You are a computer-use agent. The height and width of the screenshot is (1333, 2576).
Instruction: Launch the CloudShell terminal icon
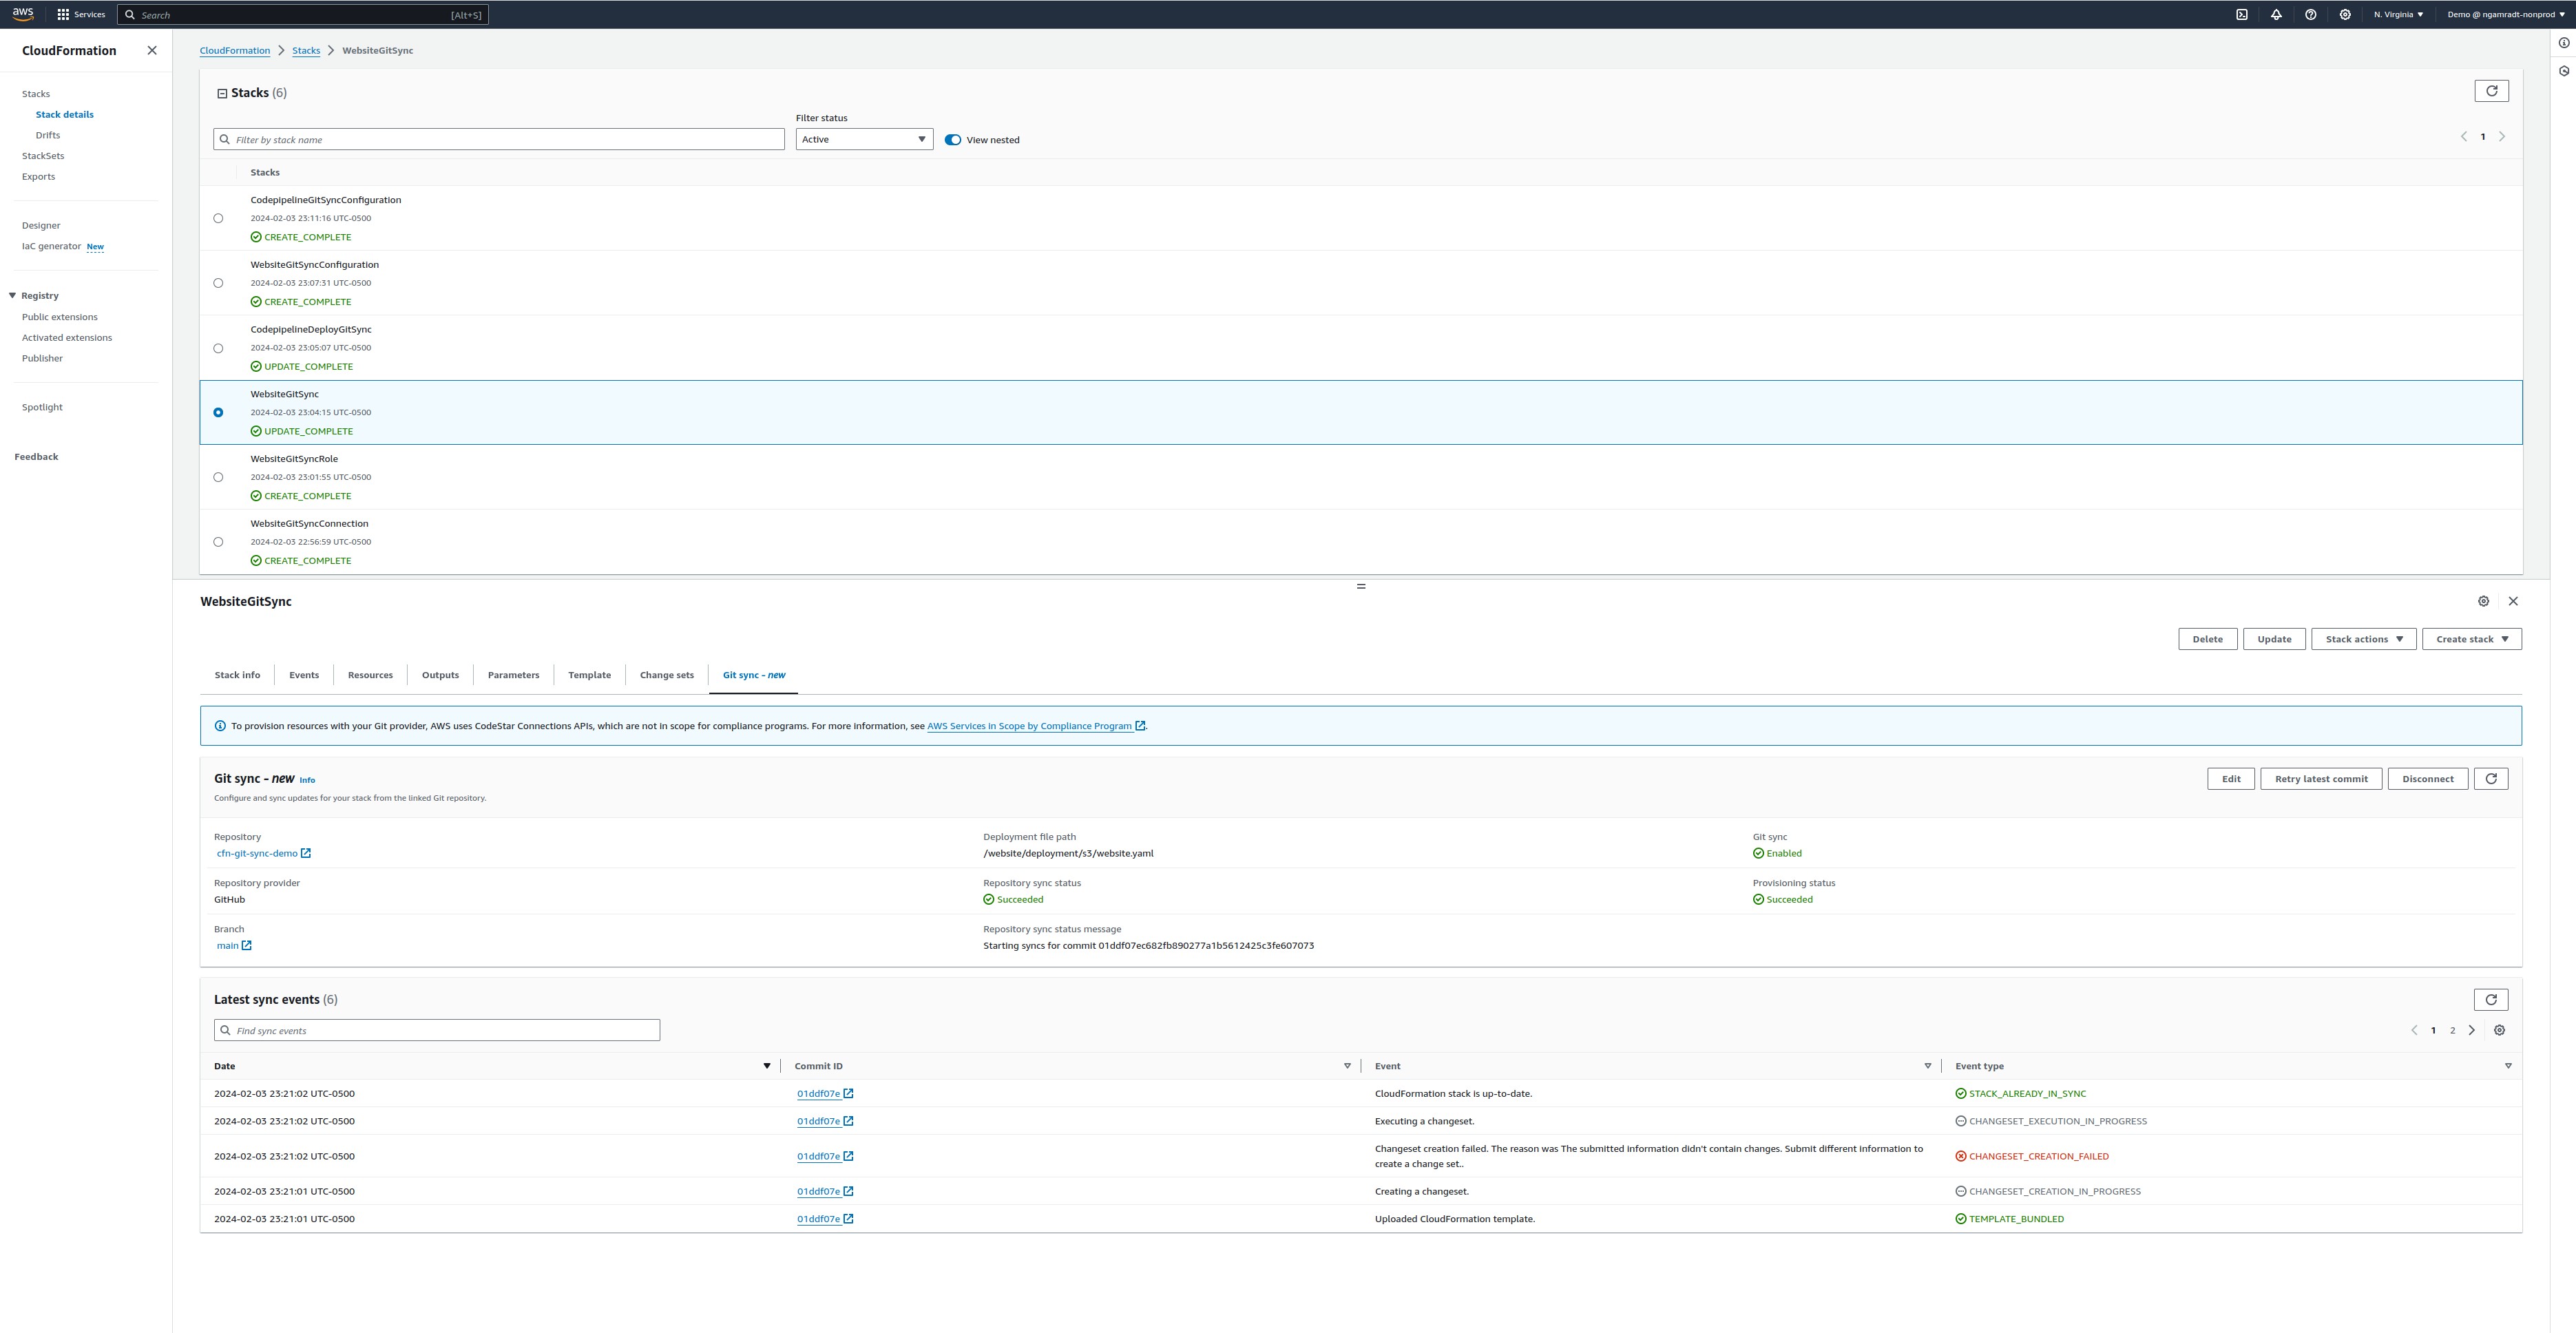(2242, 14)
